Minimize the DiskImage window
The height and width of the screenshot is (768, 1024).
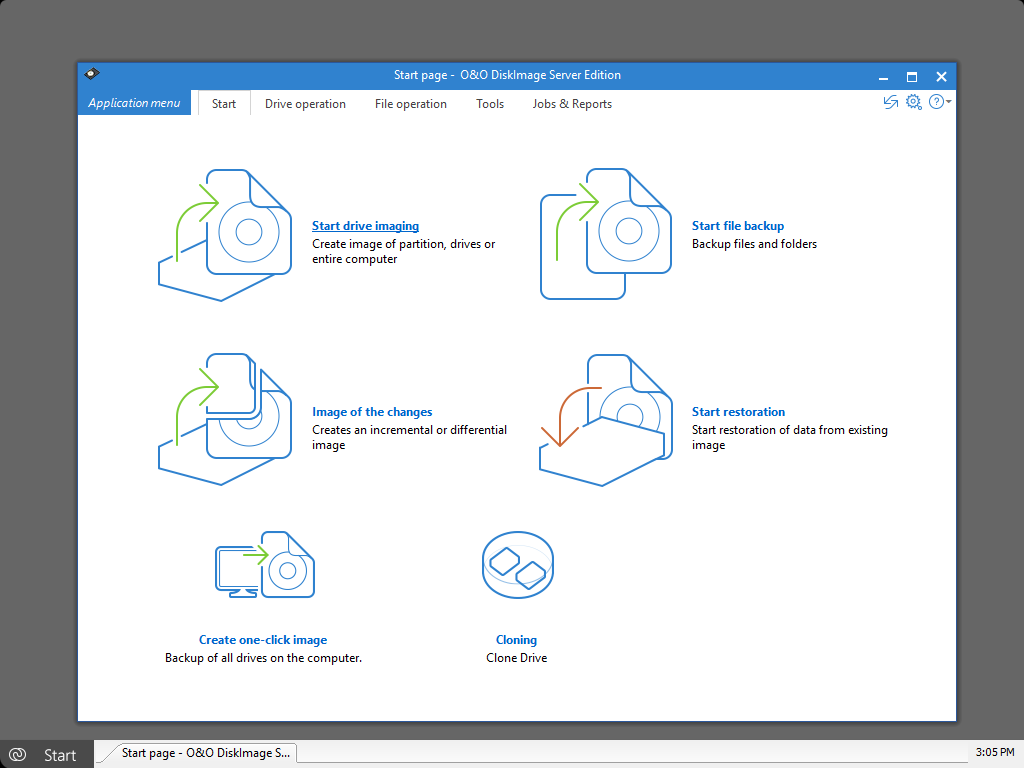[x=884, y=77]
